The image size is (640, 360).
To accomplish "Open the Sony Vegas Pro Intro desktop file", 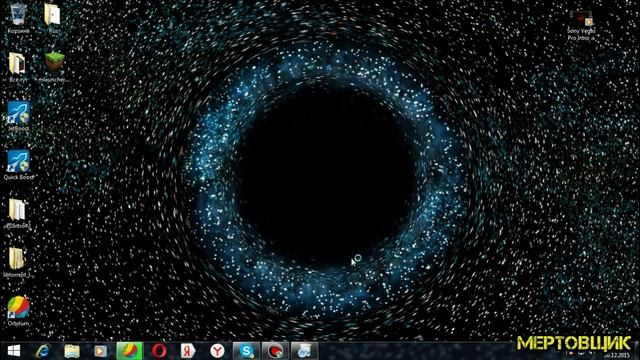I will (x=581, y=25).
